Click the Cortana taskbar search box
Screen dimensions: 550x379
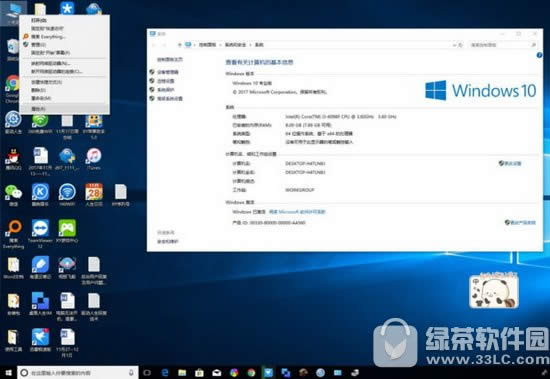pyautogui.click(x=78, y=373)
